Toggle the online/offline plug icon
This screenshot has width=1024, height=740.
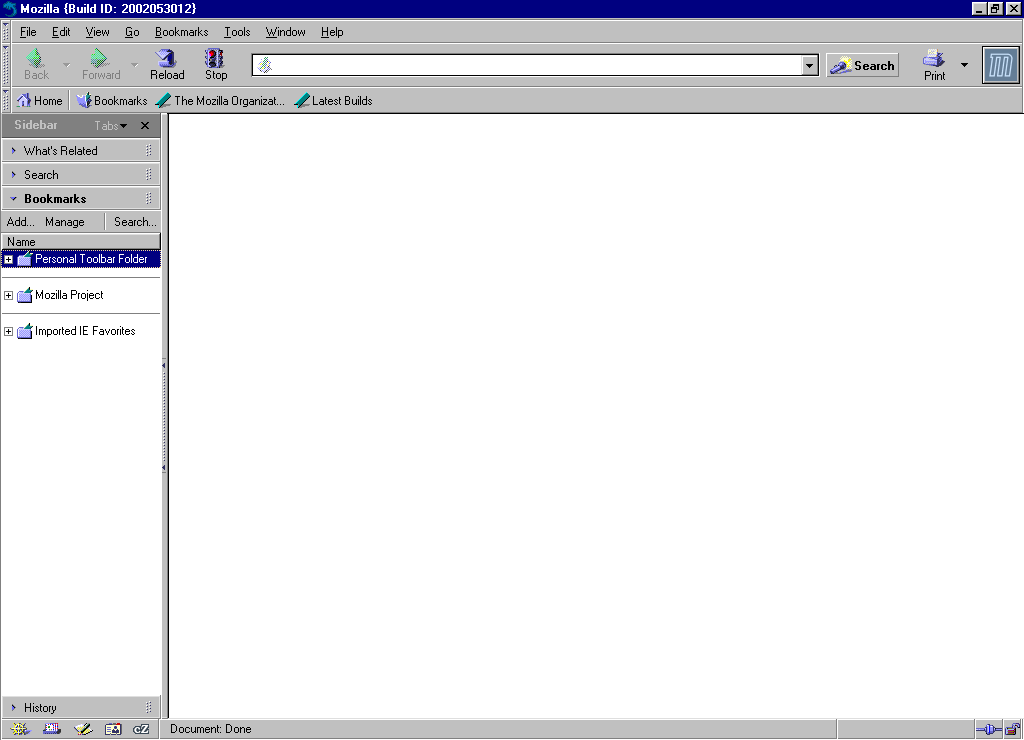click(989, 729)
